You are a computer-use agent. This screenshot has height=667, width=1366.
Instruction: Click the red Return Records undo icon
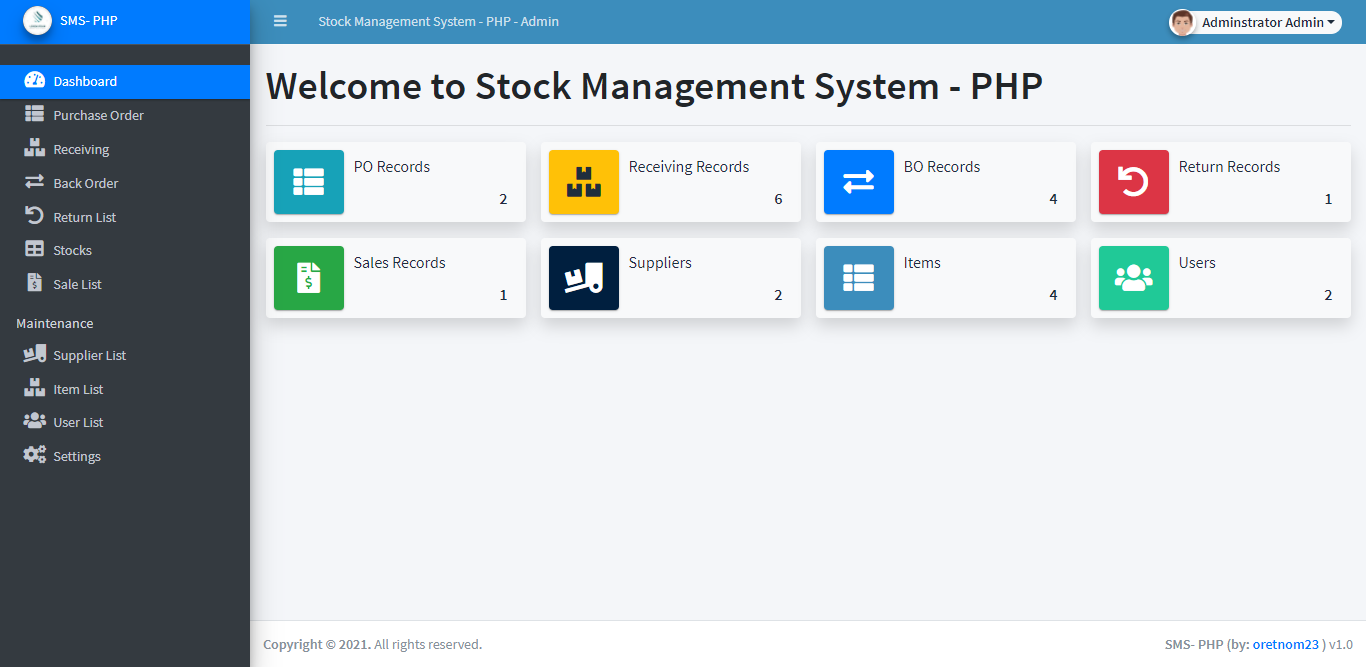coord(1134,182)
